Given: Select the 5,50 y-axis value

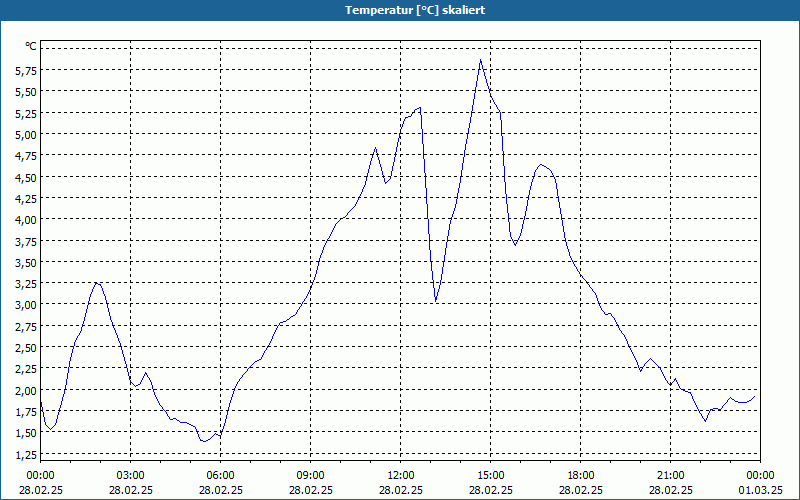Looking at the screenshot, I should pyautogui.click(x=26, y=92).
